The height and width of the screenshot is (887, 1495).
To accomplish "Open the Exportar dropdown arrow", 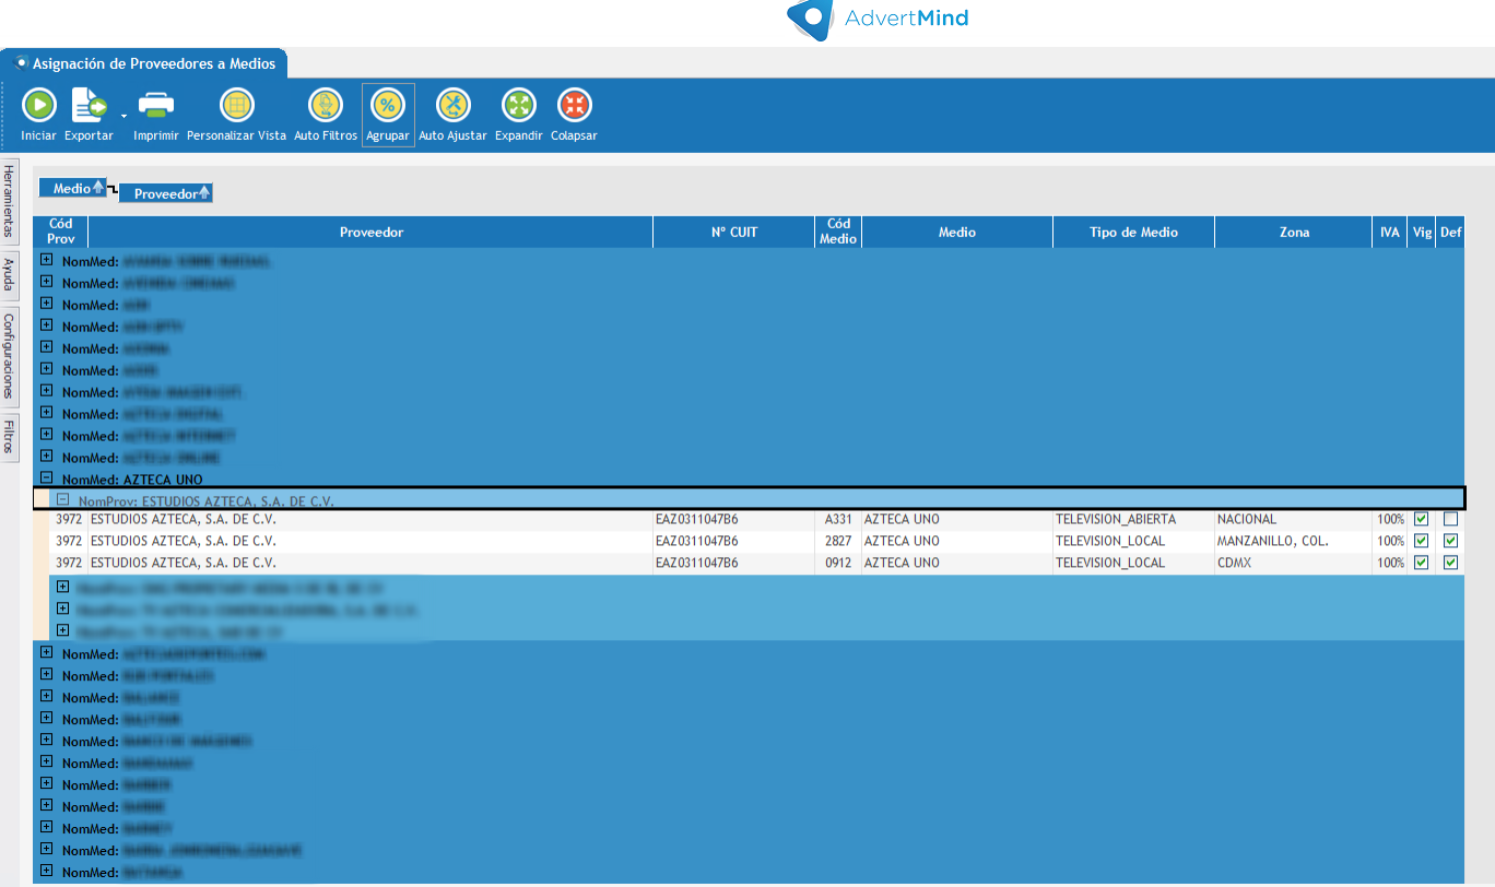I will pos(124,116).
